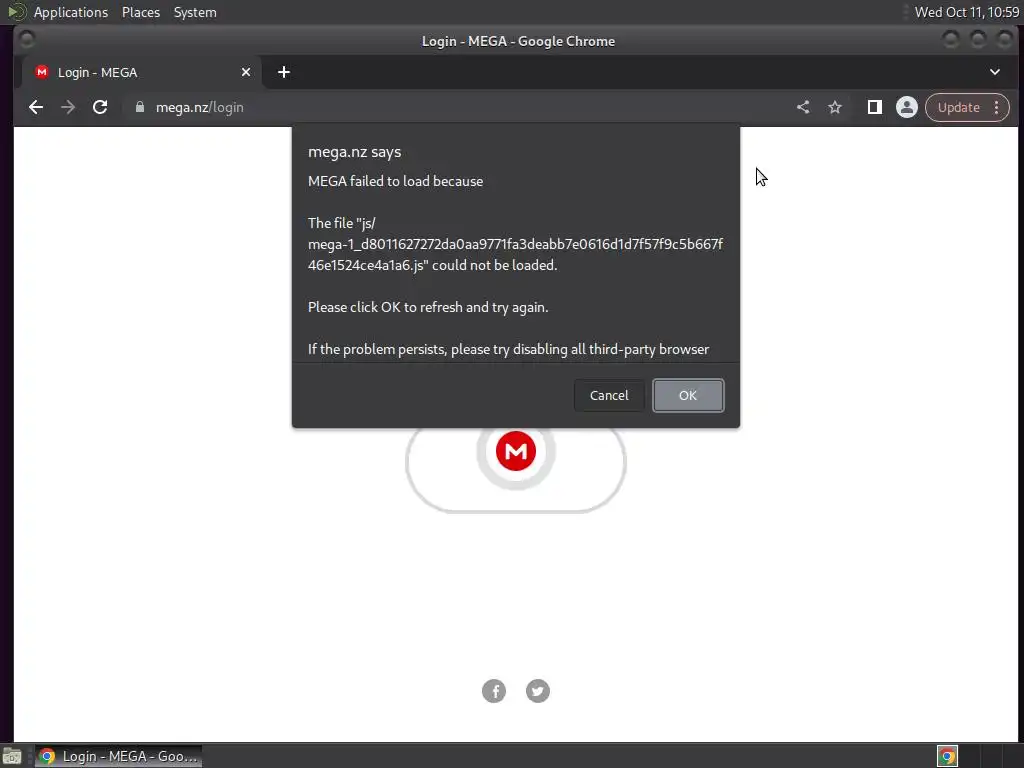This screenshot has width=1024, height=768.
Task: Click the Chrome Update button
Action: click(x=958, y=107)
